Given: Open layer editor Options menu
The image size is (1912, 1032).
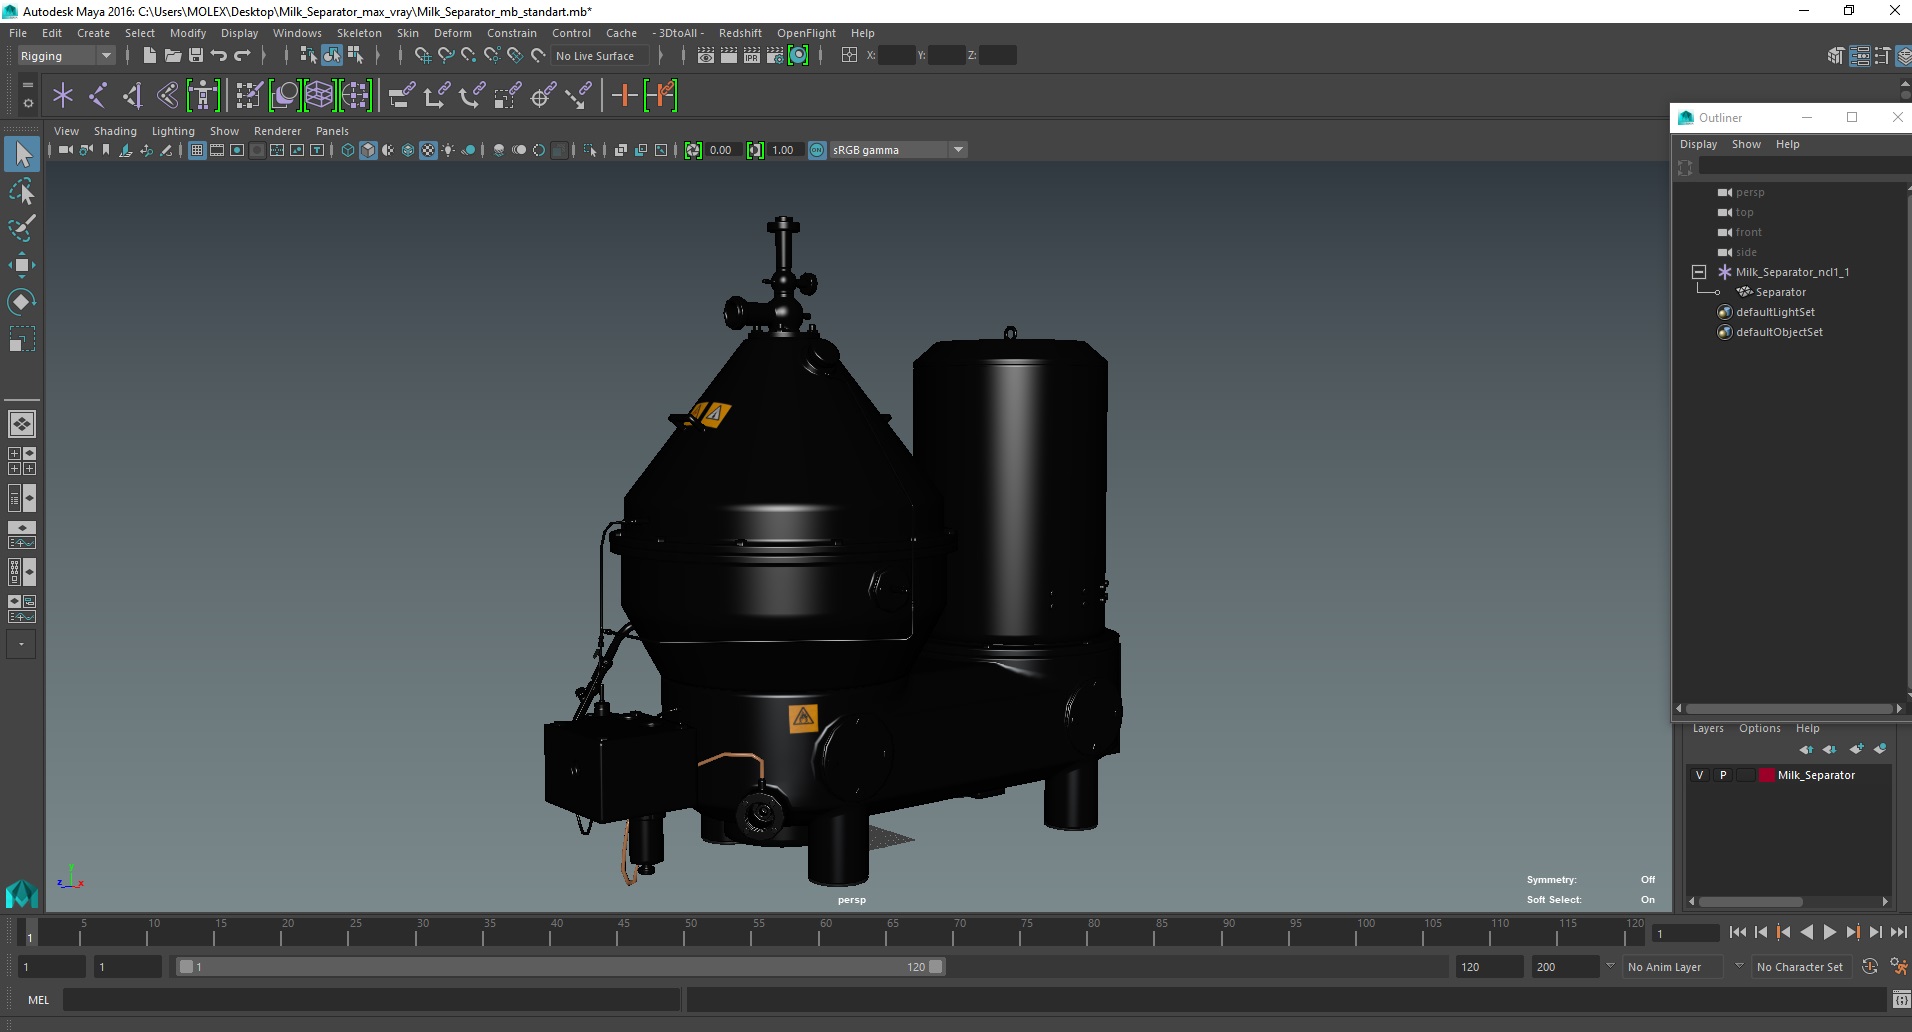Looking at the screenshot, I should click(1759, 728).
